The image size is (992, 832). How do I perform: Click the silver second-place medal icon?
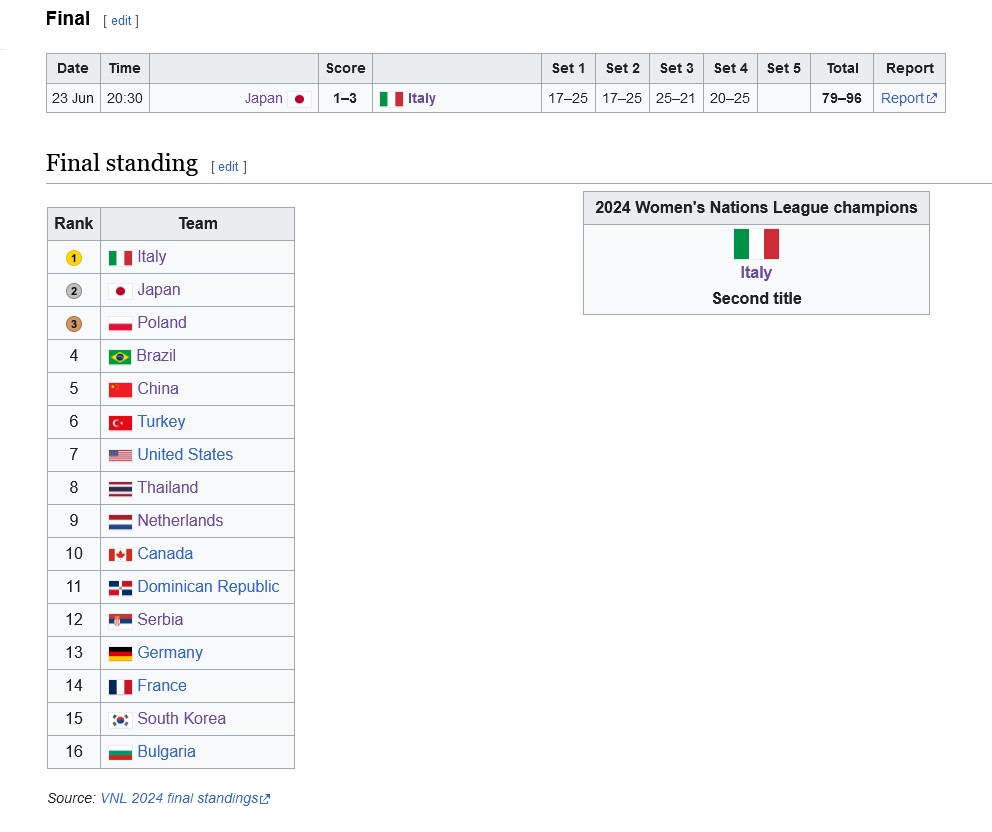pos(74,290)
